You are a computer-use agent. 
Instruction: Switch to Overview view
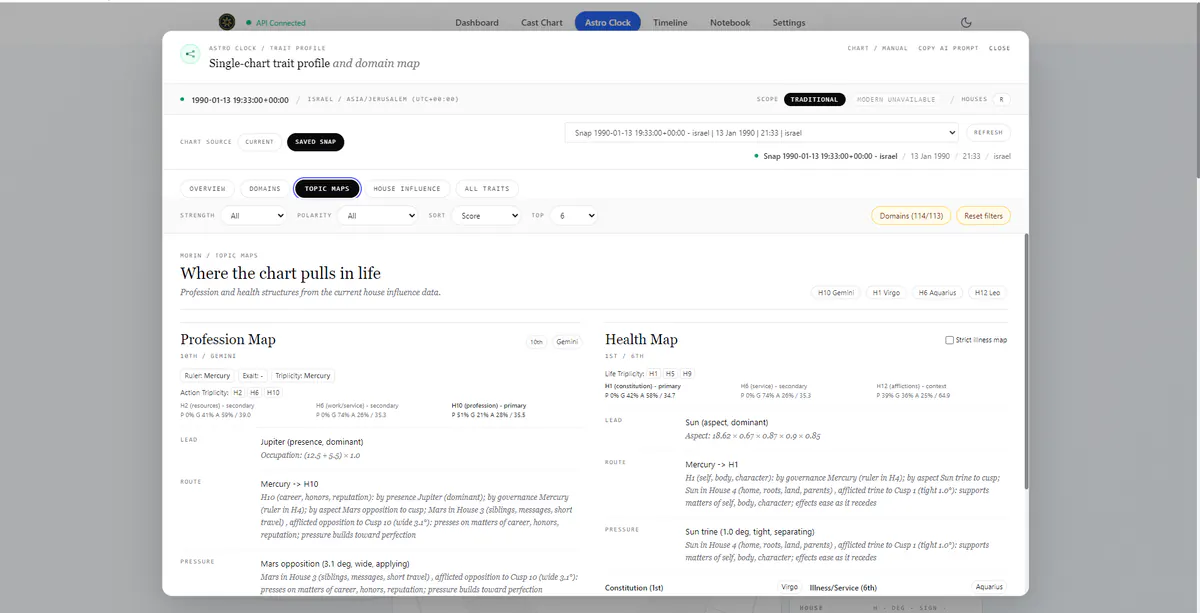point(208,188)
